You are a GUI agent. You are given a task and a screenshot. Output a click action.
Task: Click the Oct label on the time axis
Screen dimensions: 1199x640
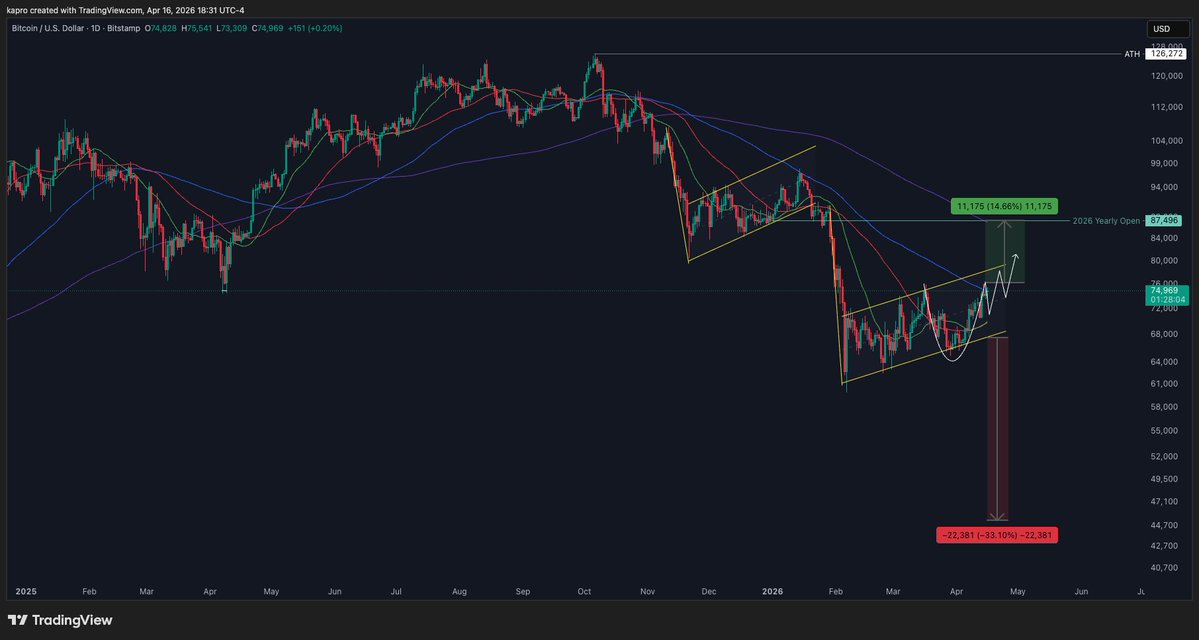(x=583, y=592)
